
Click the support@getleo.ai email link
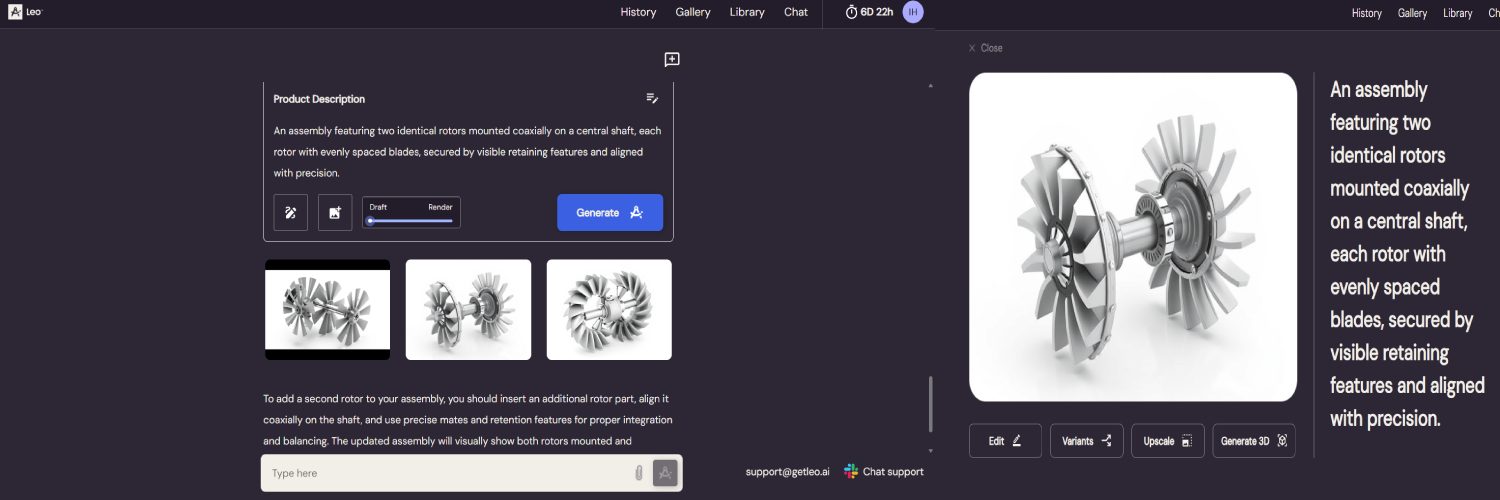click(787, 472)
